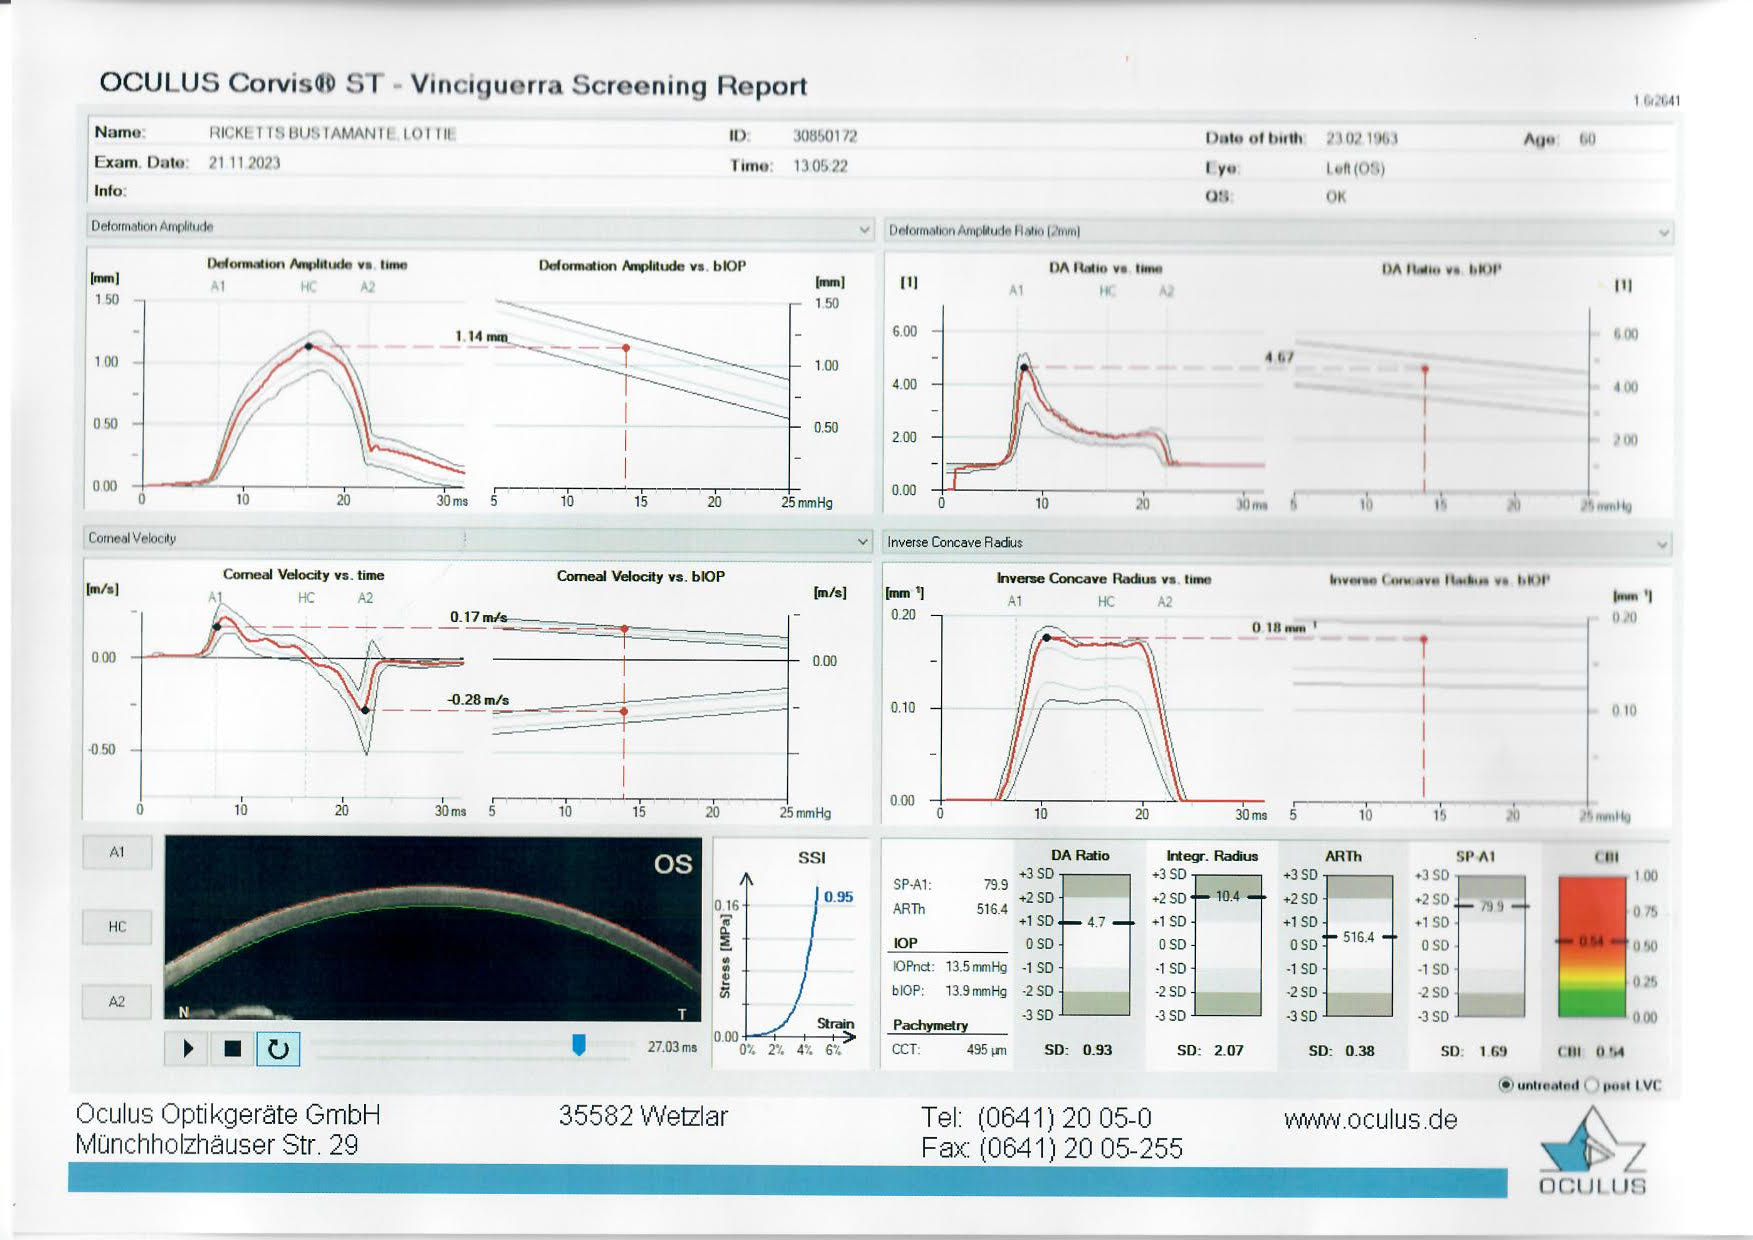Click the IOPnct value 13.5 mmHg
This screenshot has width=1753, height=1240.
tap(976, 966)
